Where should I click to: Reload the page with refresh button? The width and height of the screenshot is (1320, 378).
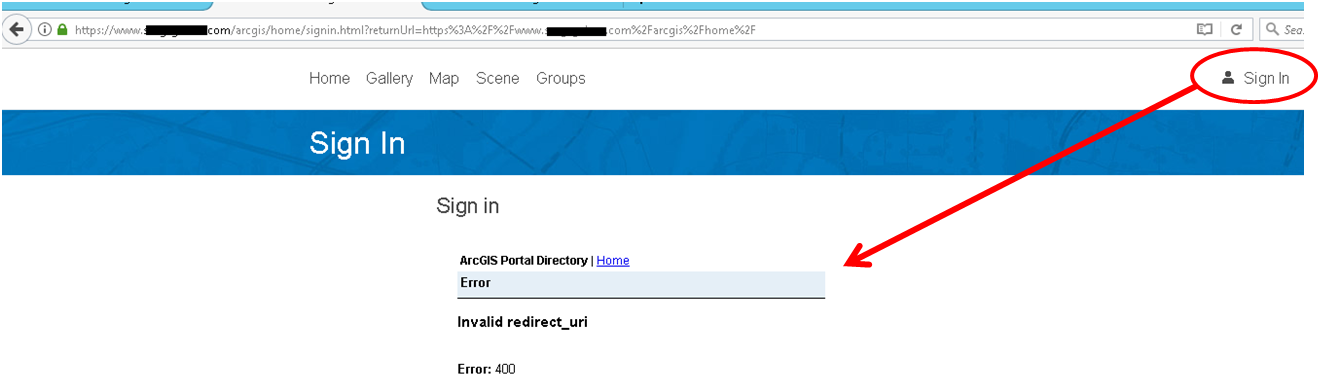pos(1236,30)
